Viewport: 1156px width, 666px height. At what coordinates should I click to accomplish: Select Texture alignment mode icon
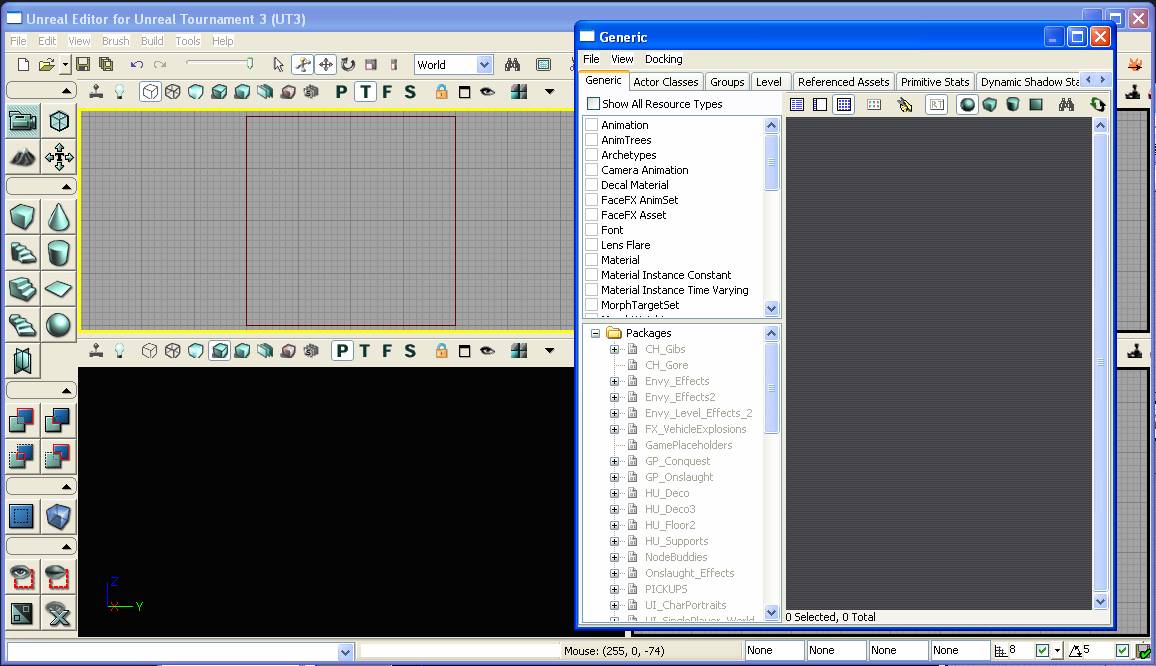pyautogui.click(x=58, y=157)
